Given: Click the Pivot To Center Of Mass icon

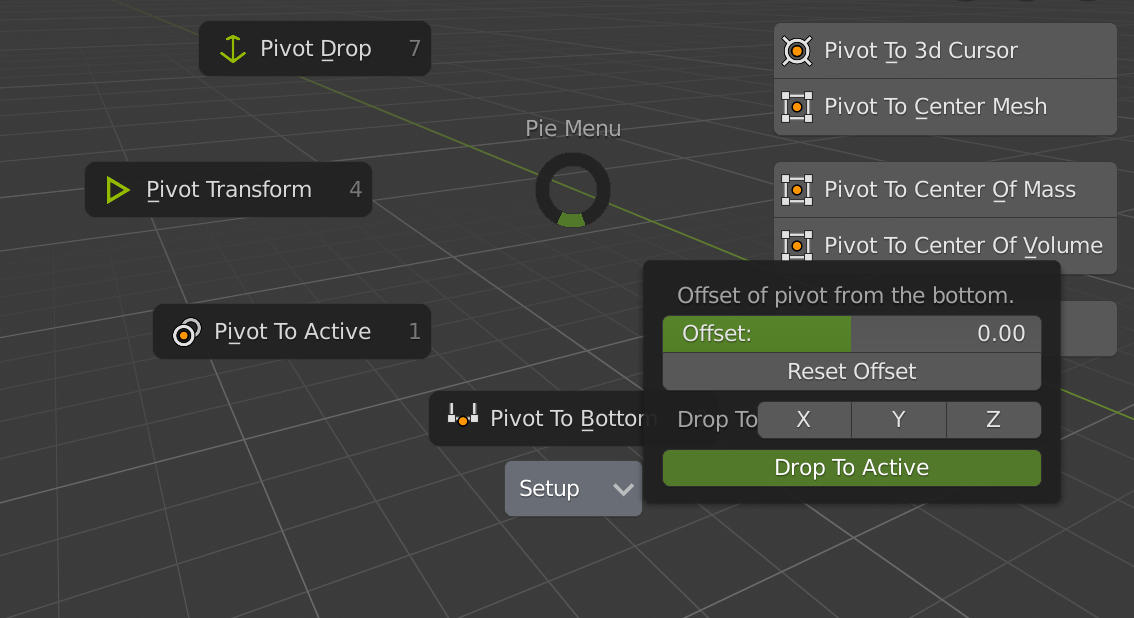Looking at the screenshot, I should point(797,190).
